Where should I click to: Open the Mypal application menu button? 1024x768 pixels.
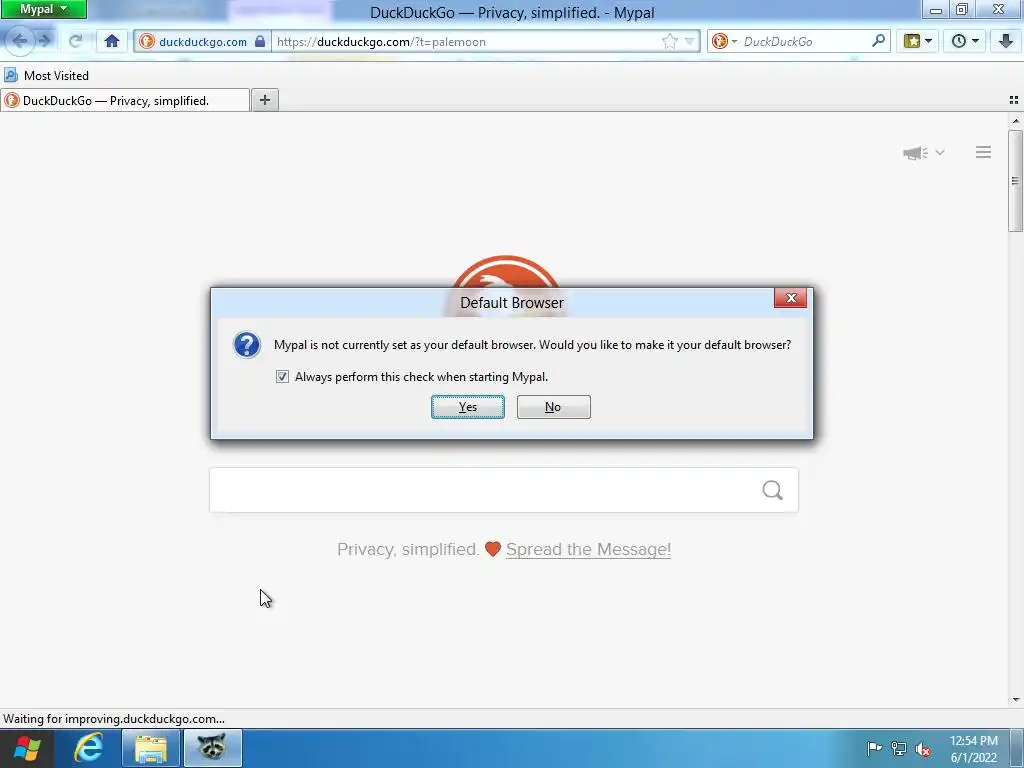point(43,10)
